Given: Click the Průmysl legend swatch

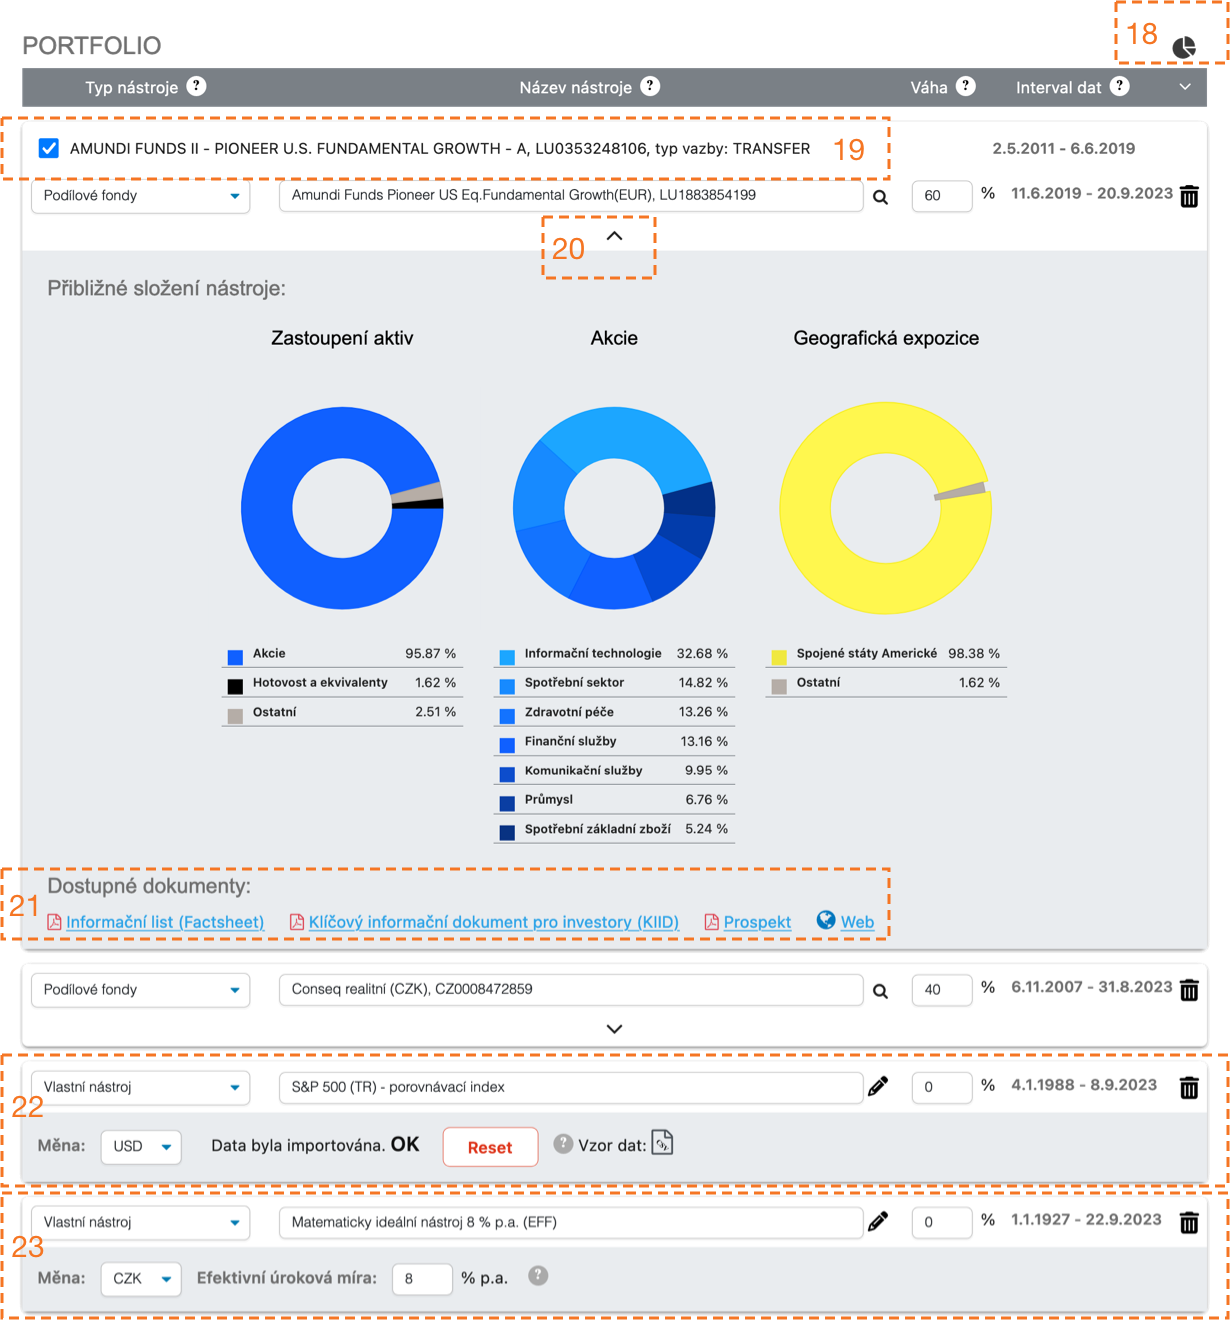Looking at the screenshot, I should [x=507, y=803].
